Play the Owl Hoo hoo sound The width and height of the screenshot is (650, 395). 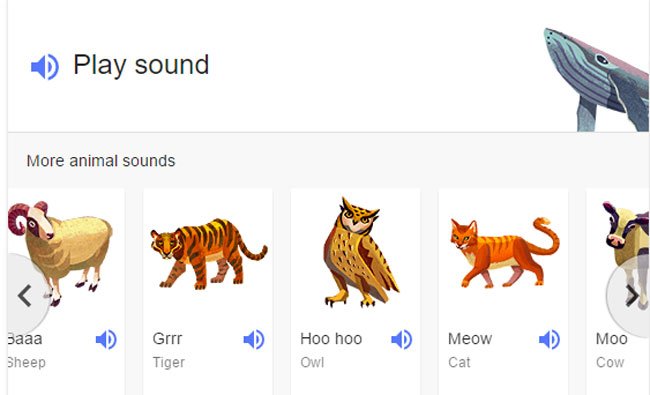pos(402,339)
